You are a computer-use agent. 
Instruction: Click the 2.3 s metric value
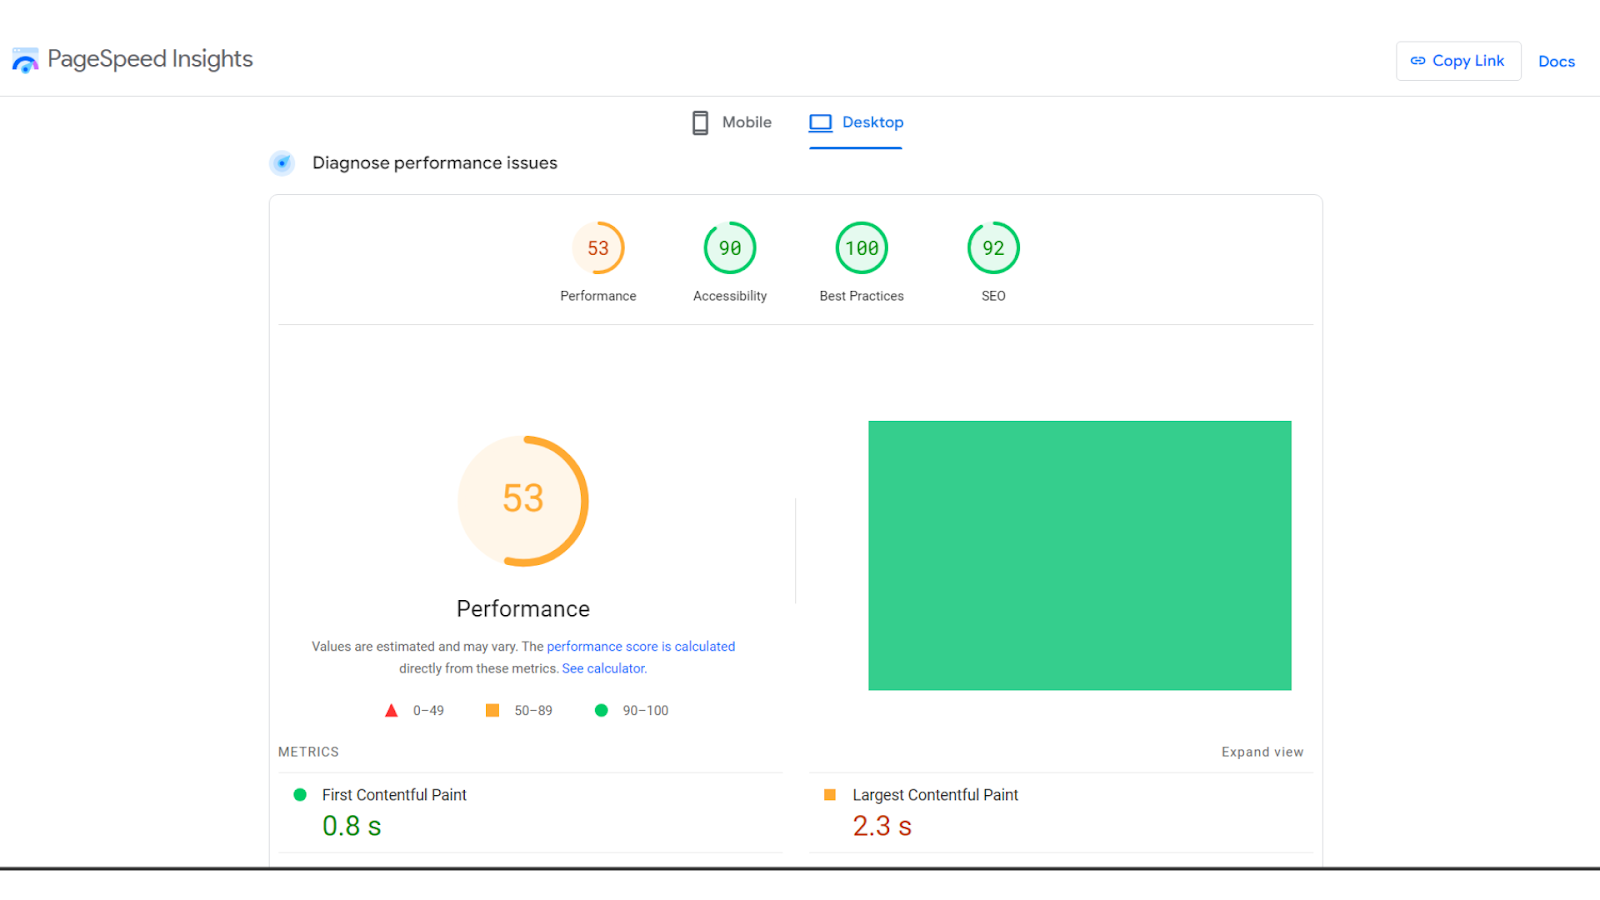882,826
